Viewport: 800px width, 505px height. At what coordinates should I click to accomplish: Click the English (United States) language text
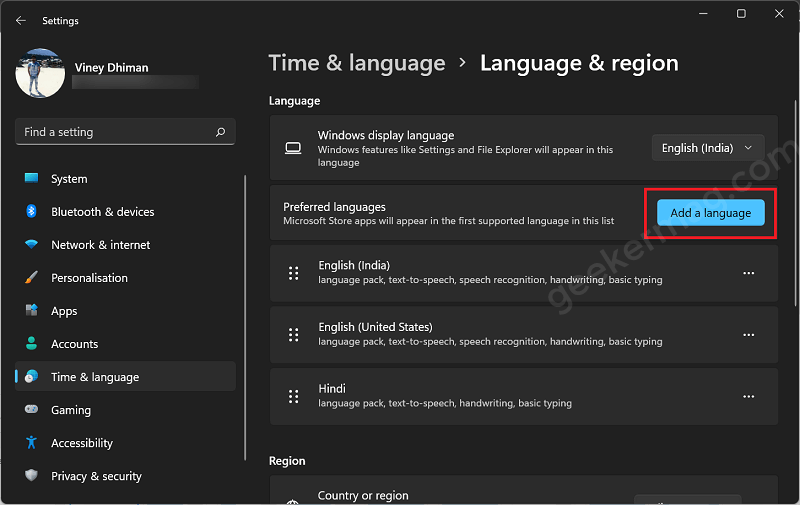[376, 327]
